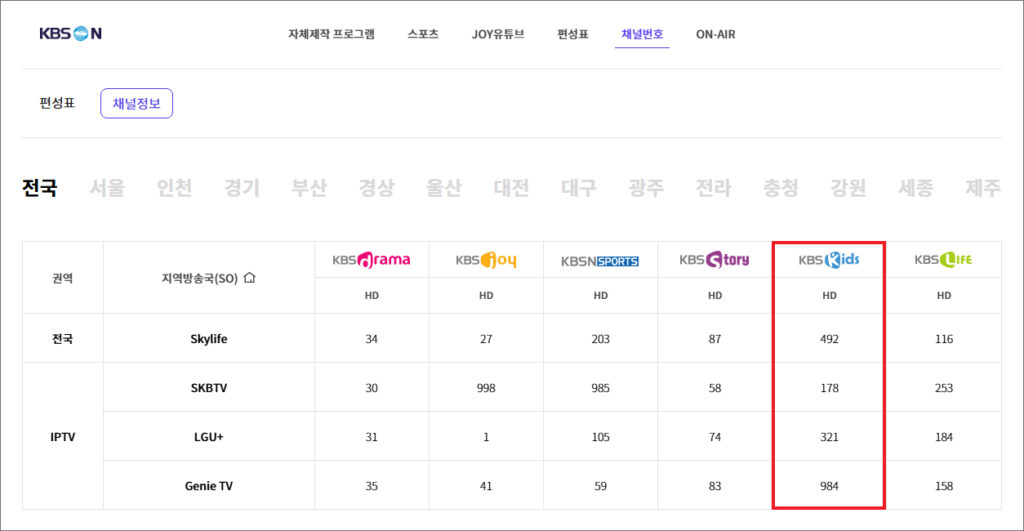The height and width of the screenshot is (531, 1024).
Task: Open the KBSN Sports channel logo
Action: click(x=600, y=261)
